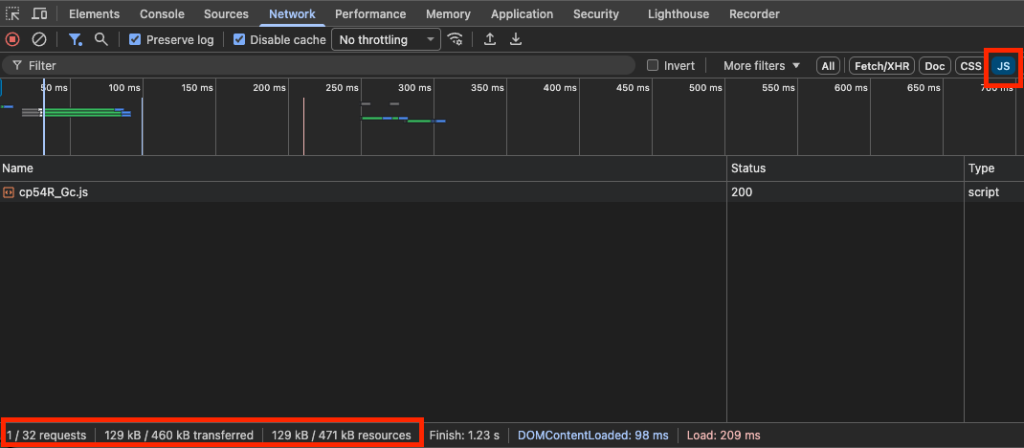Click the 100 ms timeline marker
Viewport: 1024px width, 448px height.
[124, 88]
